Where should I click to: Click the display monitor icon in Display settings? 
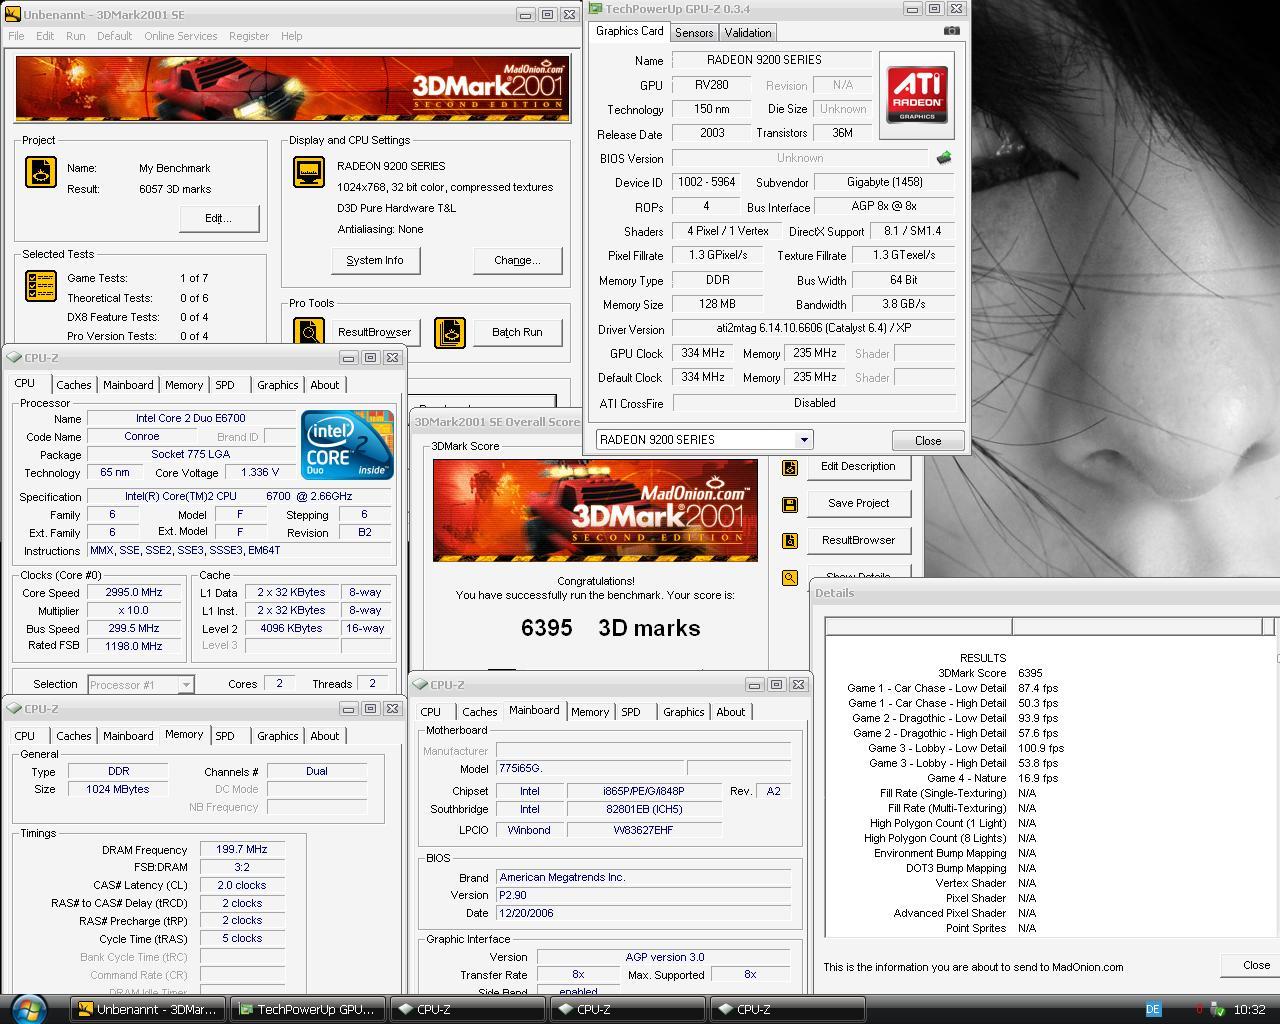point(309,172)
